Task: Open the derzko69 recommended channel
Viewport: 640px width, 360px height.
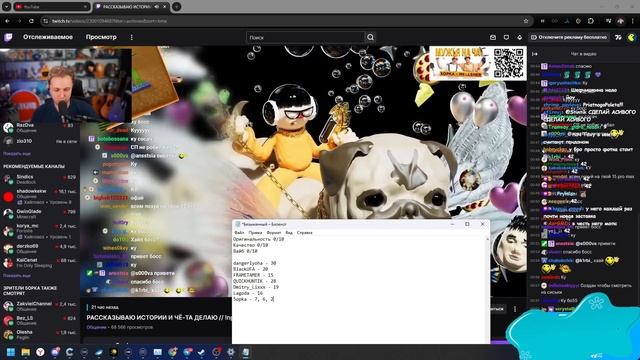Action: [x=40, y=249]
